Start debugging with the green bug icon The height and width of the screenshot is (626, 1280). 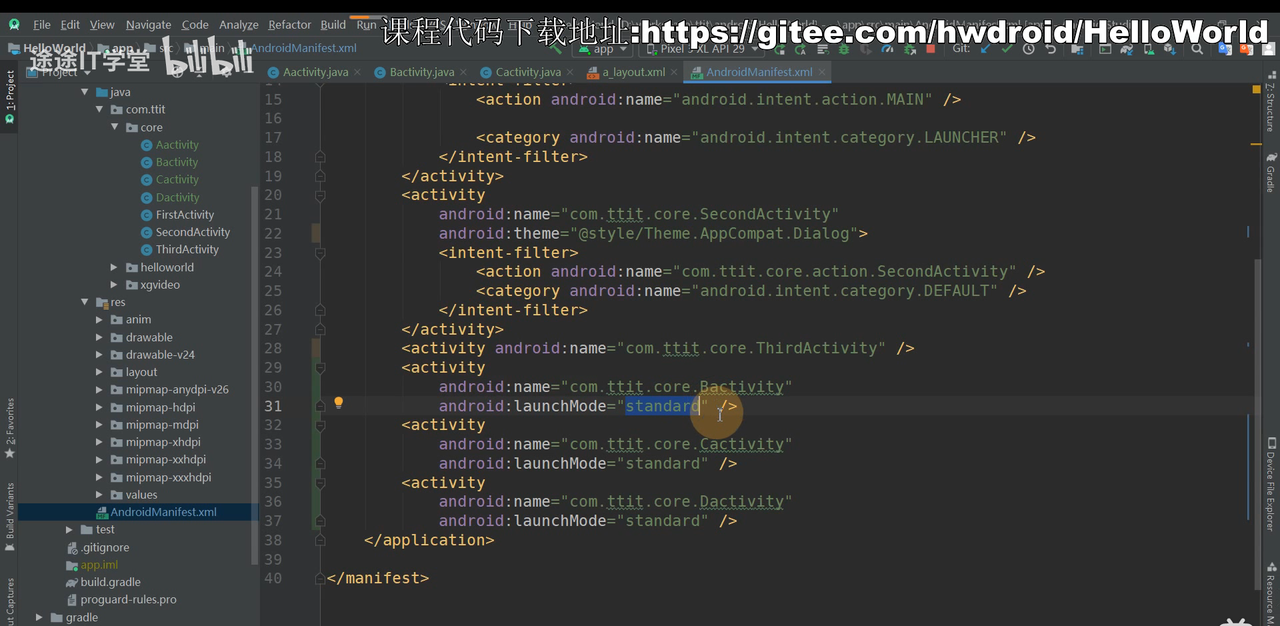click(x=844, y=48)
